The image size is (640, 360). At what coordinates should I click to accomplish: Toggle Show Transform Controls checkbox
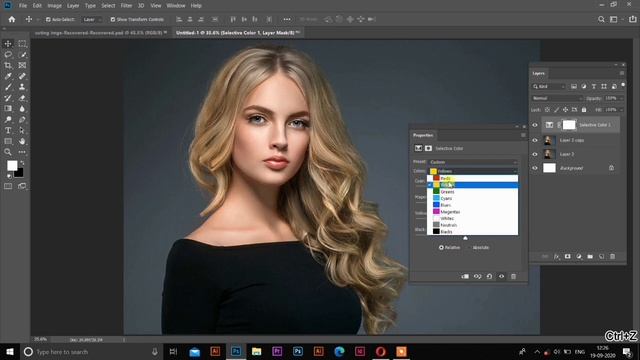coord(113,19)
